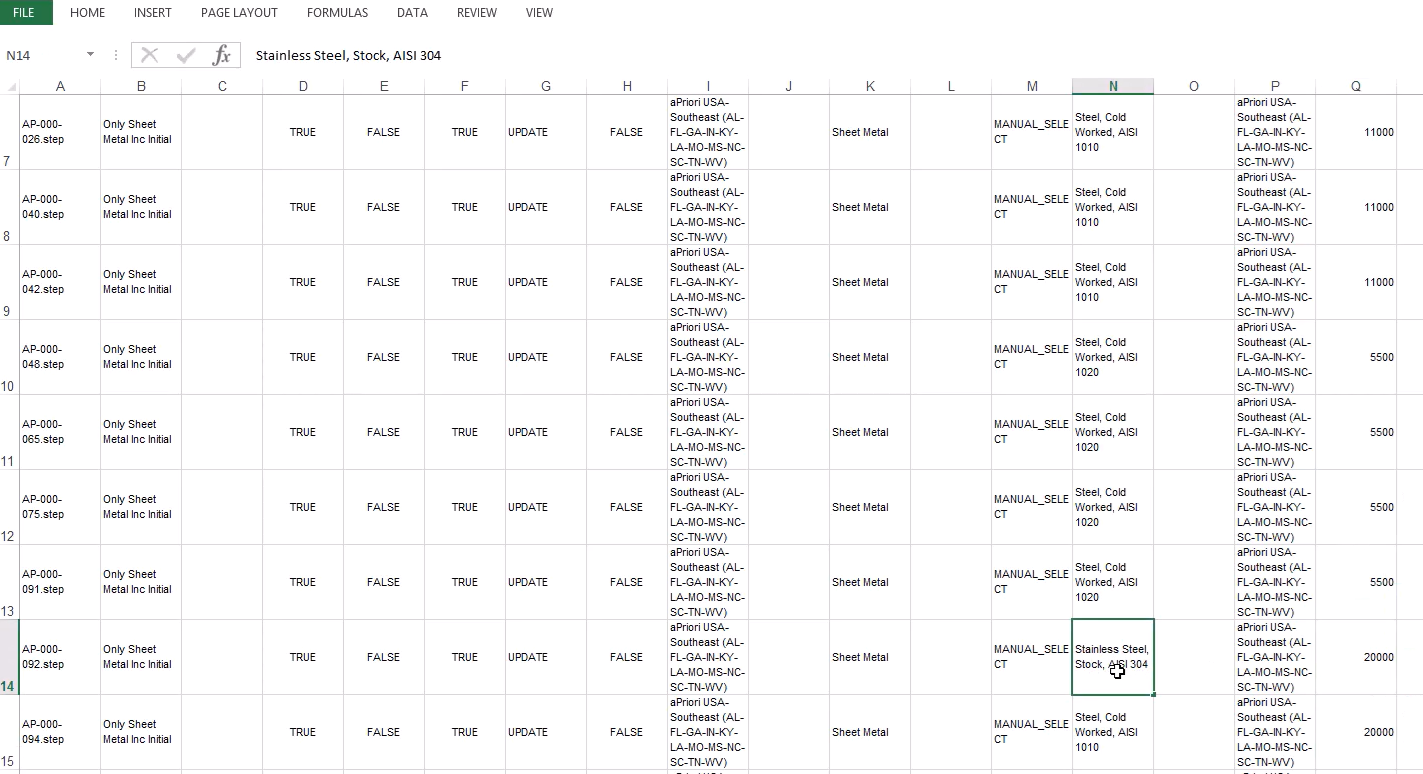
Task: Select the cell containing AP-000-092.step
Action: [x=60, y=657]
